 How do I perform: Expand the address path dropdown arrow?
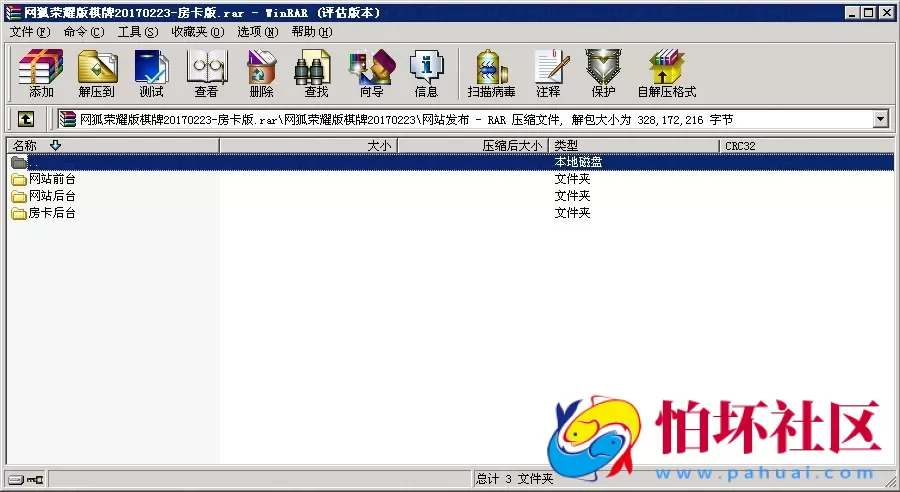pos(881,119)
